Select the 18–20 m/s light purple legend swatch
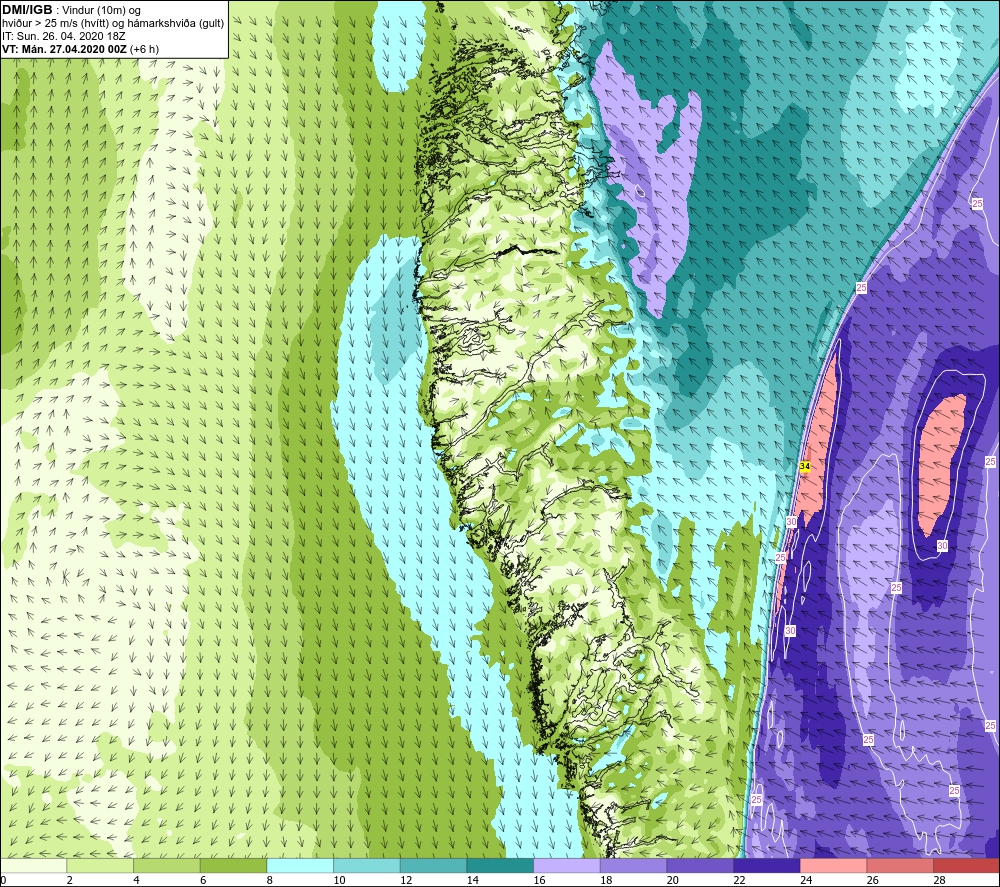1000x887 pixels. 633,865
